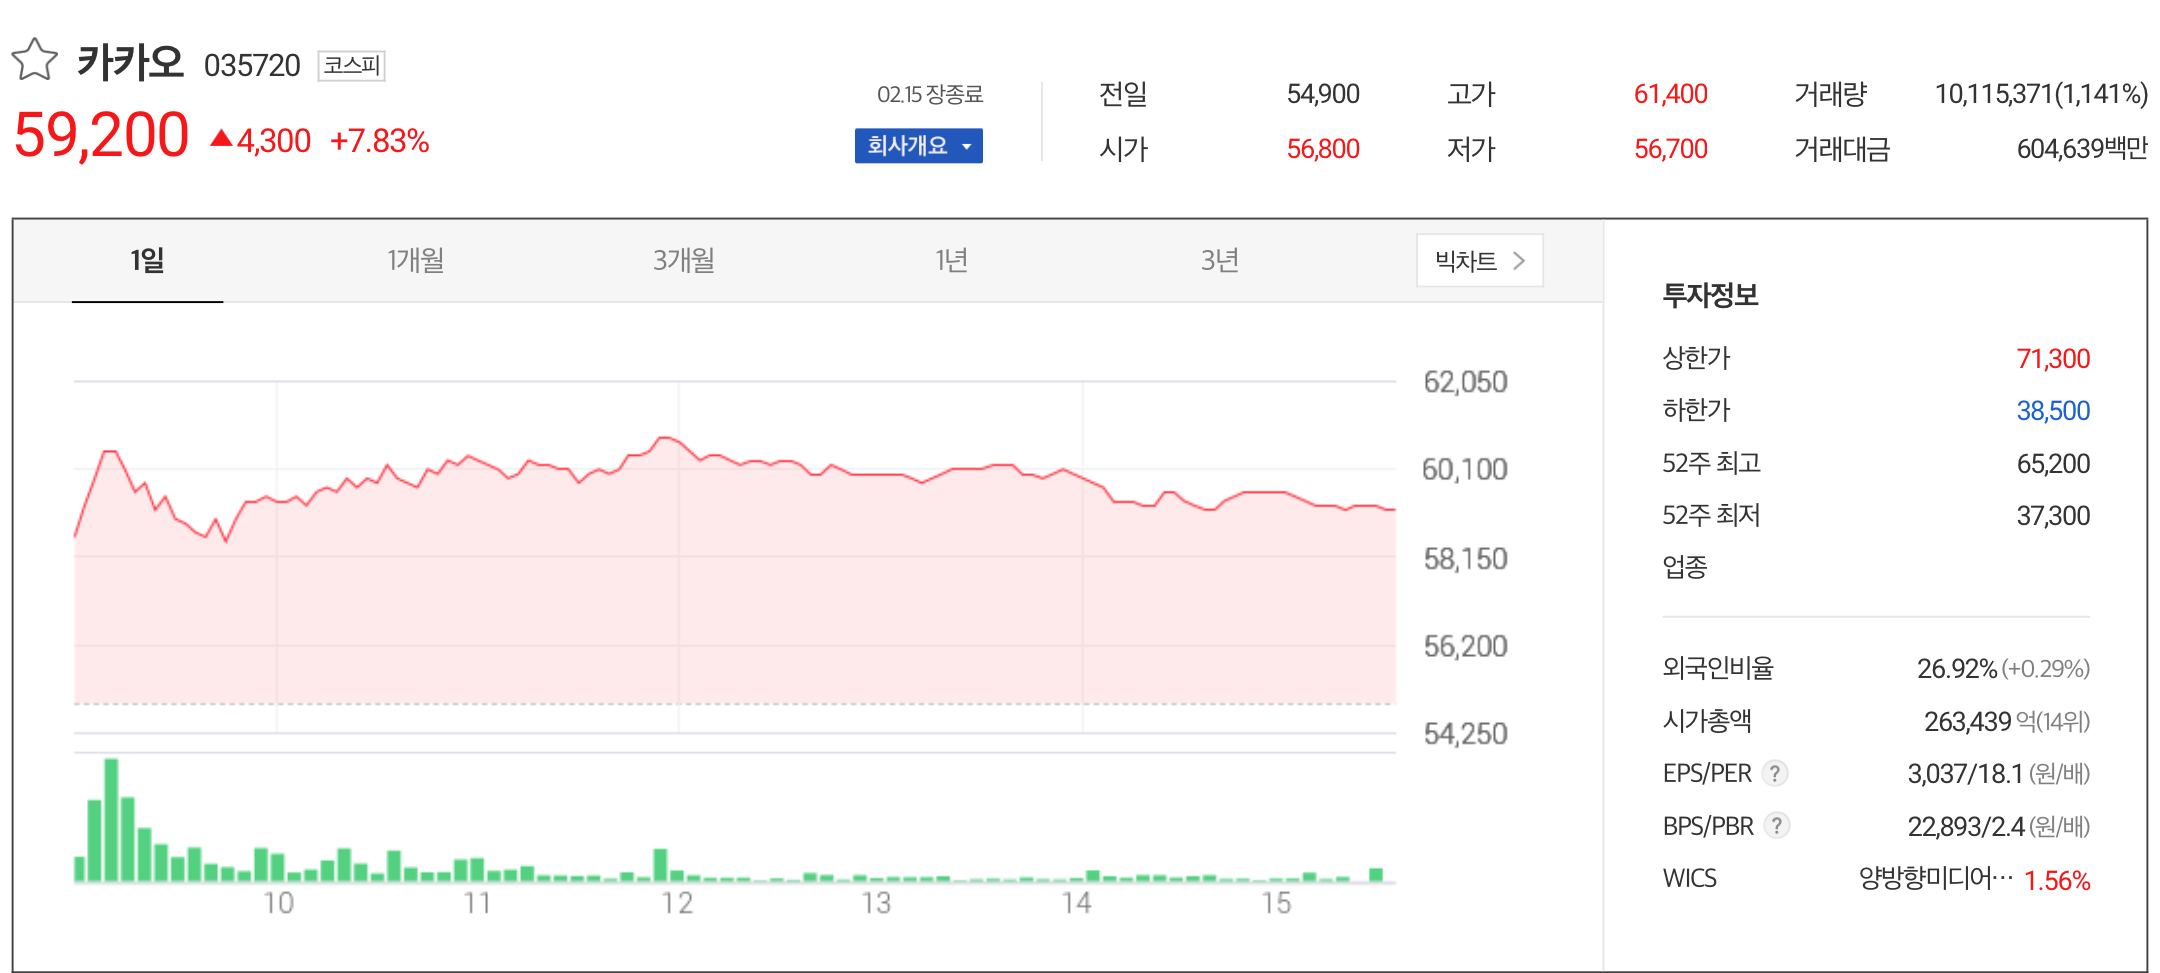2160x973 pixels.
Task: Click the stock name 카카오
Action: coord(130,62)
